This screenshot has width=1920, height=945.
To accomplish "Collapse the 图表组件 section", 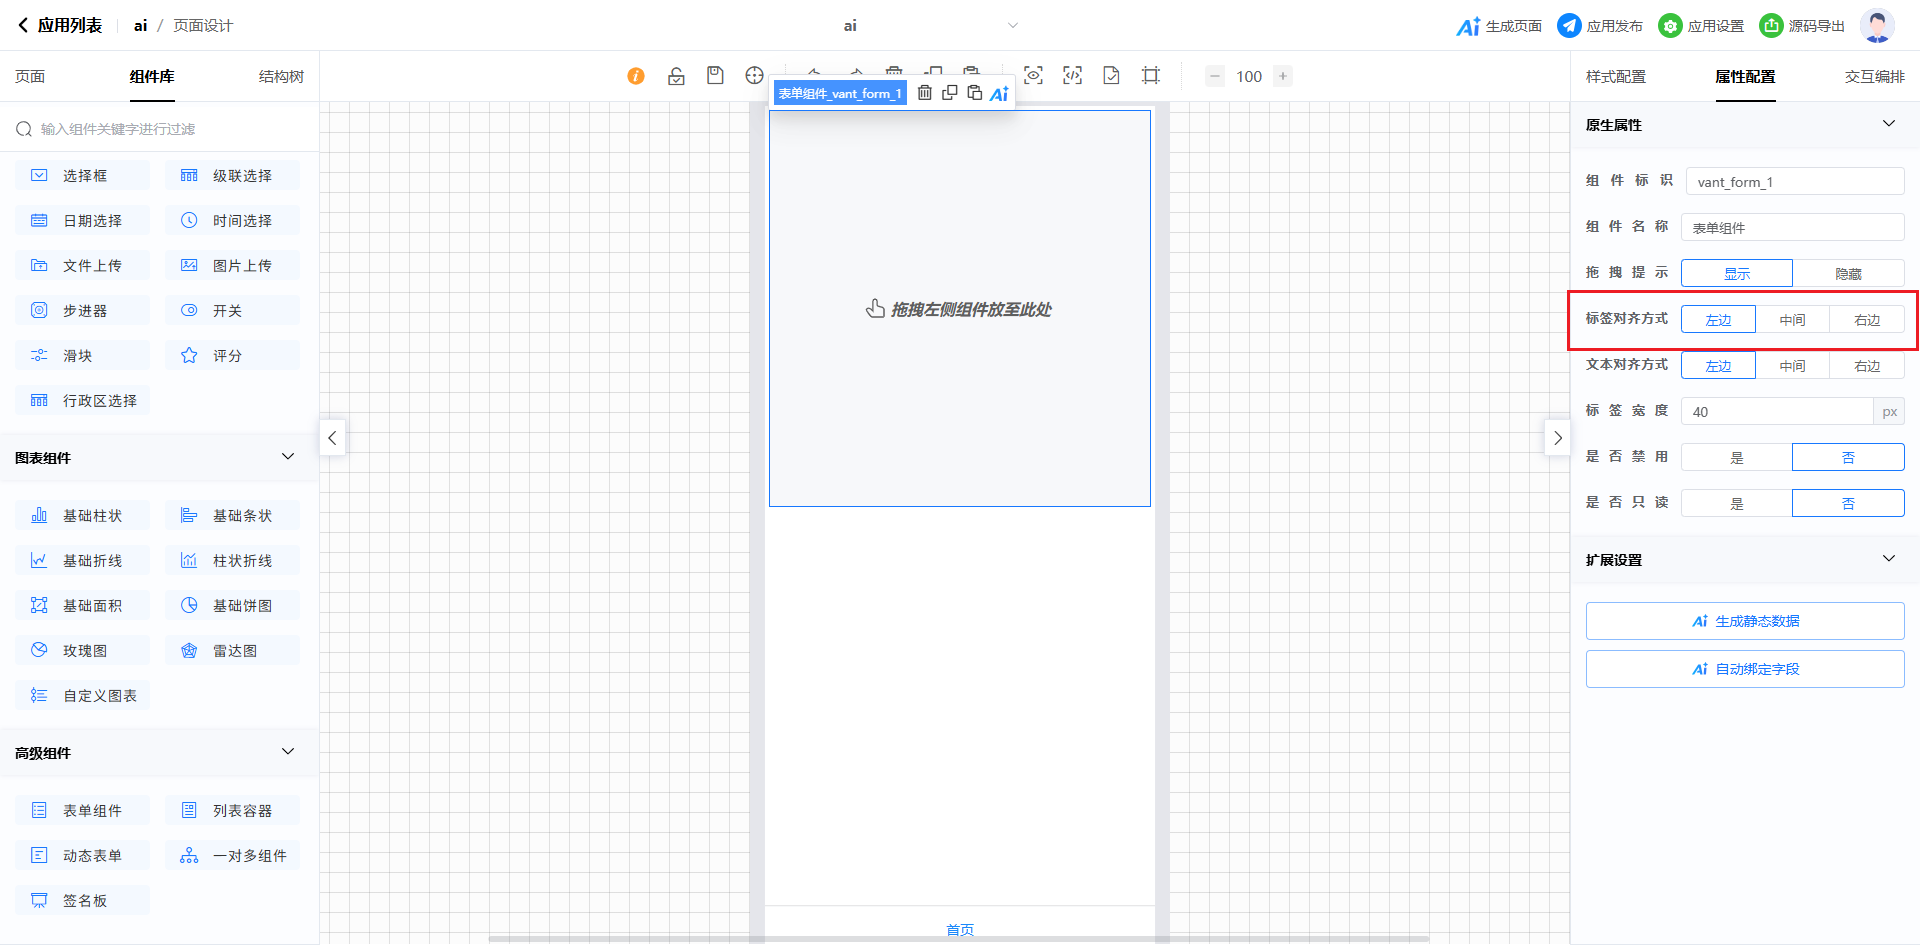I will pyautogui.click(x=288, y=457).
